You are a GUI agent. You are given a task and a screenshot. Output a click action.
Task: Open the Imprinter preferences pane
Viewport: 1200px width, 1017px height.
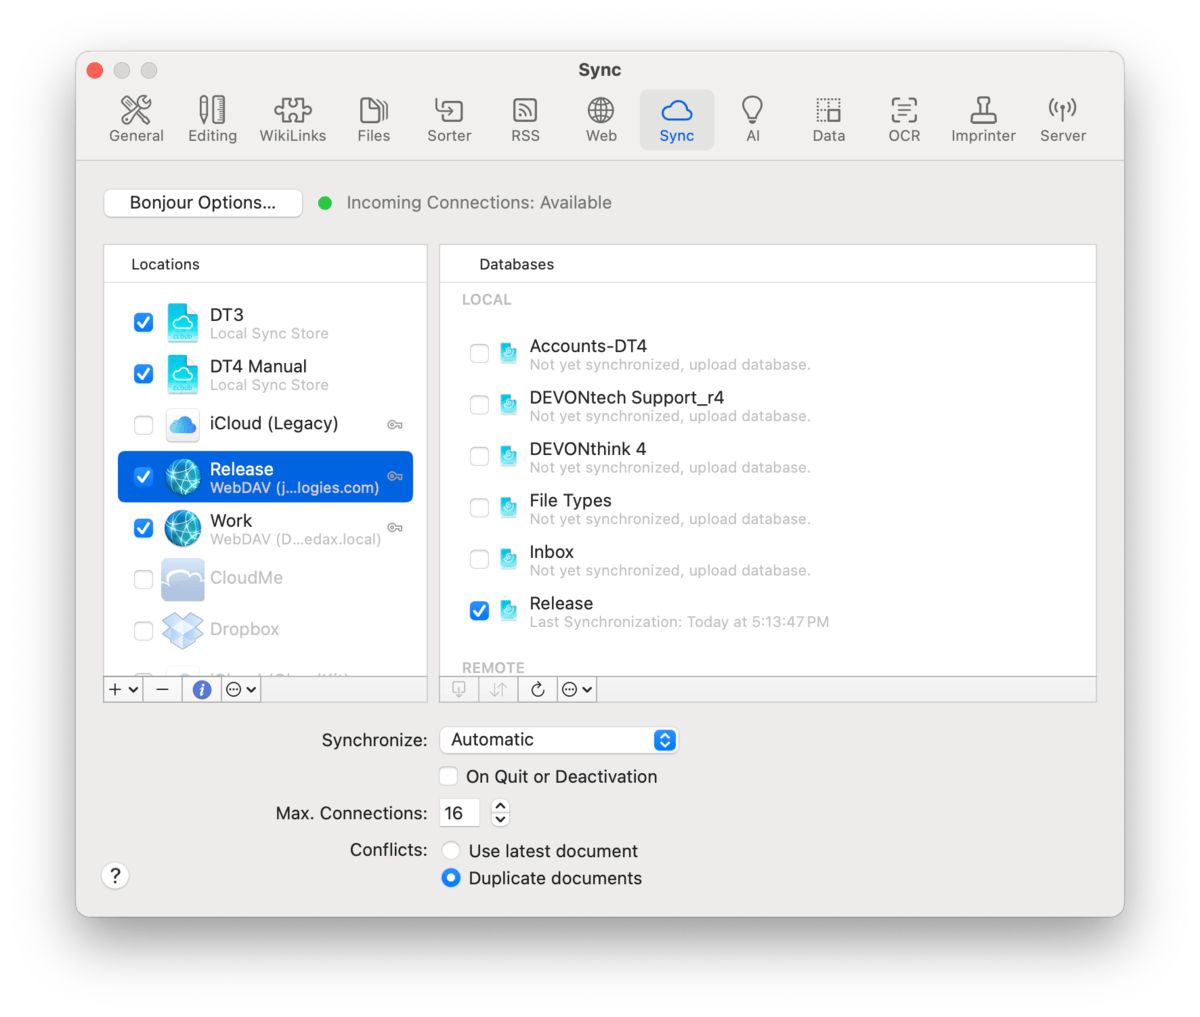click(982, 120)
